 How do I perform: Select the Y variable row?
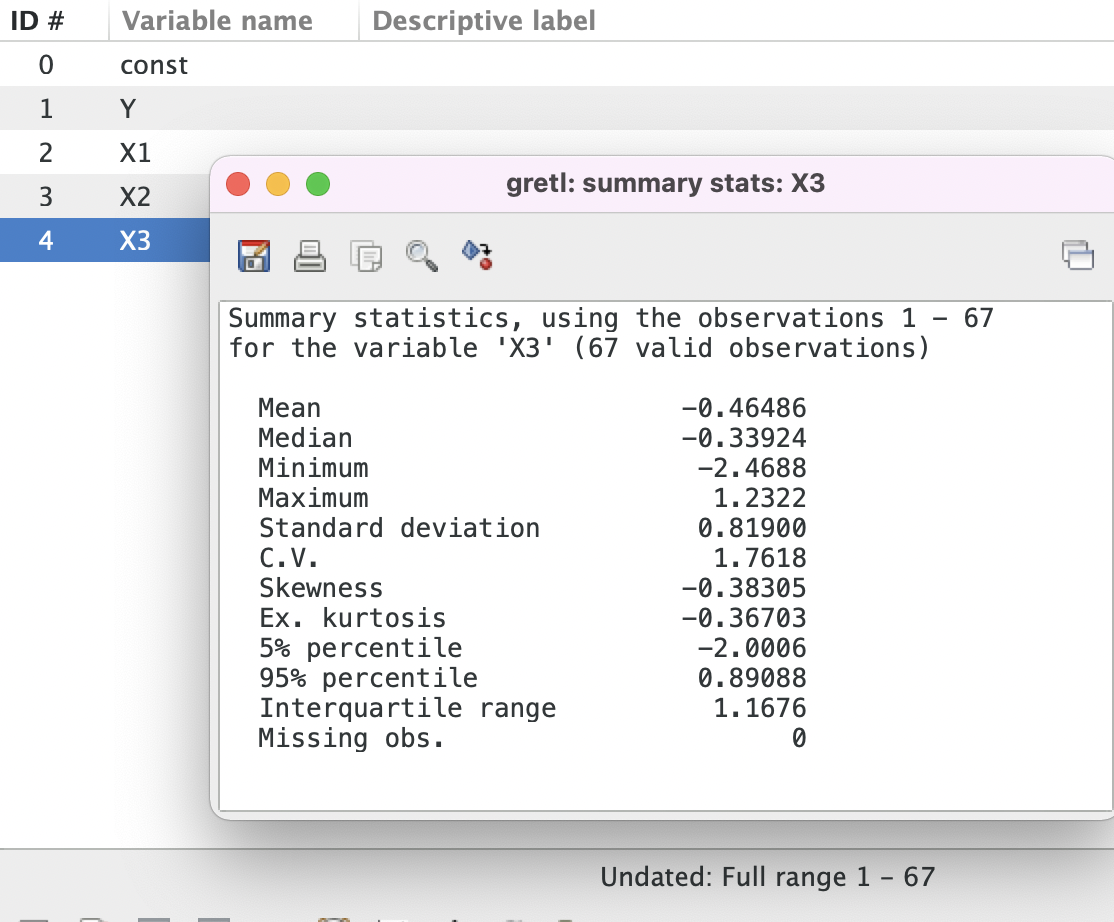[x=557, y=109]
